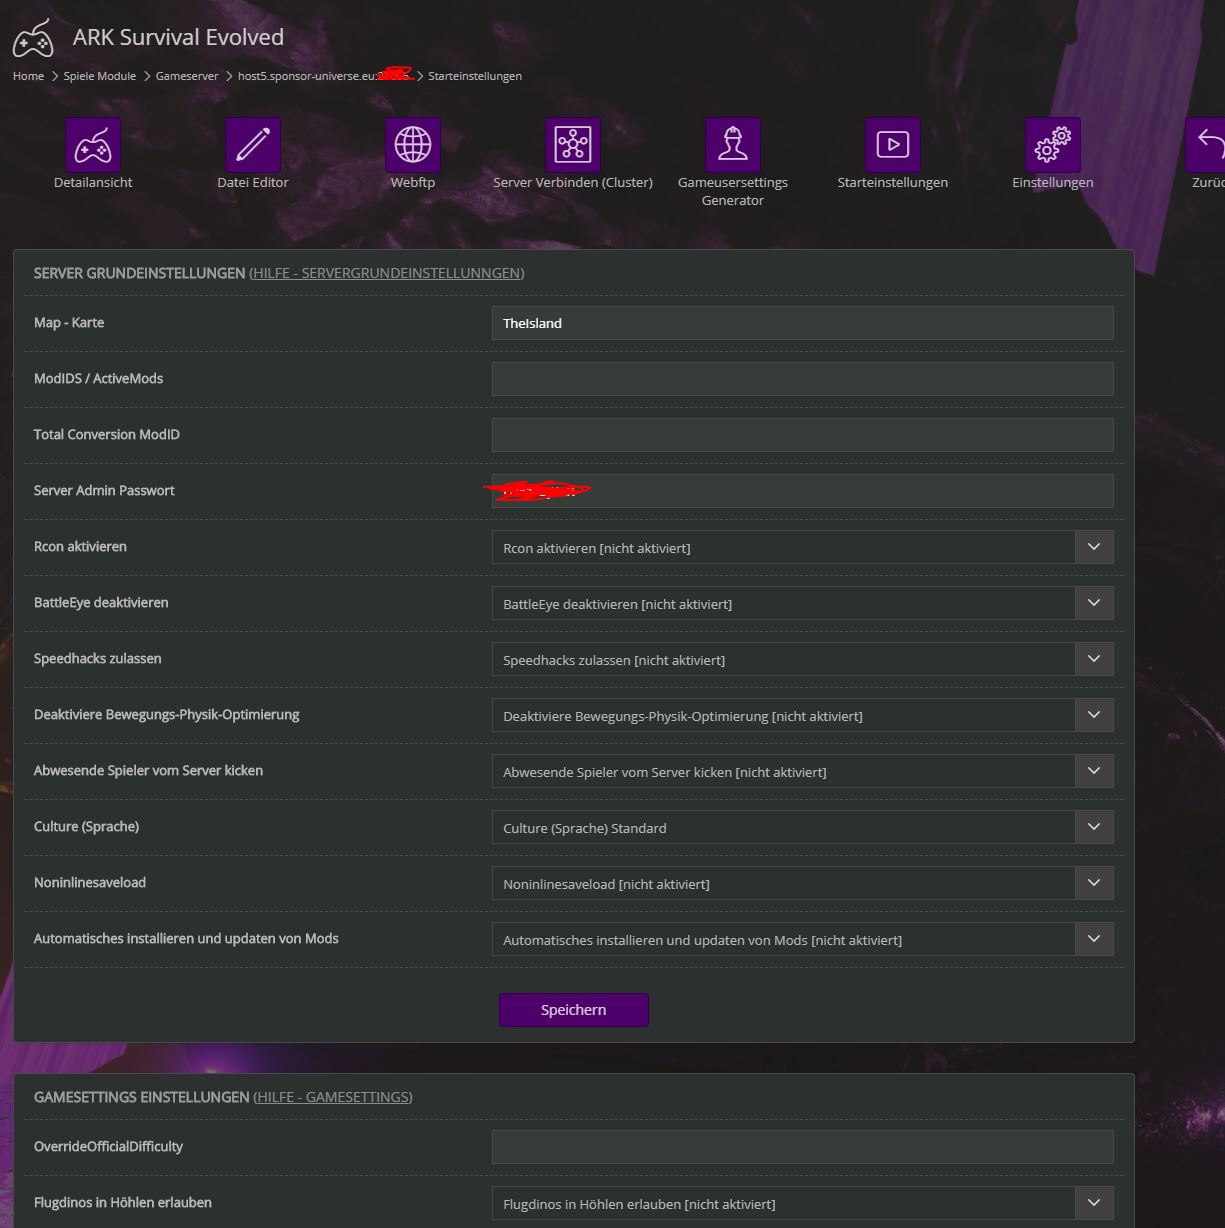Click the Webftp globe icon
The height and width of the screenshot is (1228, 1225).
(x=413, y=146)
